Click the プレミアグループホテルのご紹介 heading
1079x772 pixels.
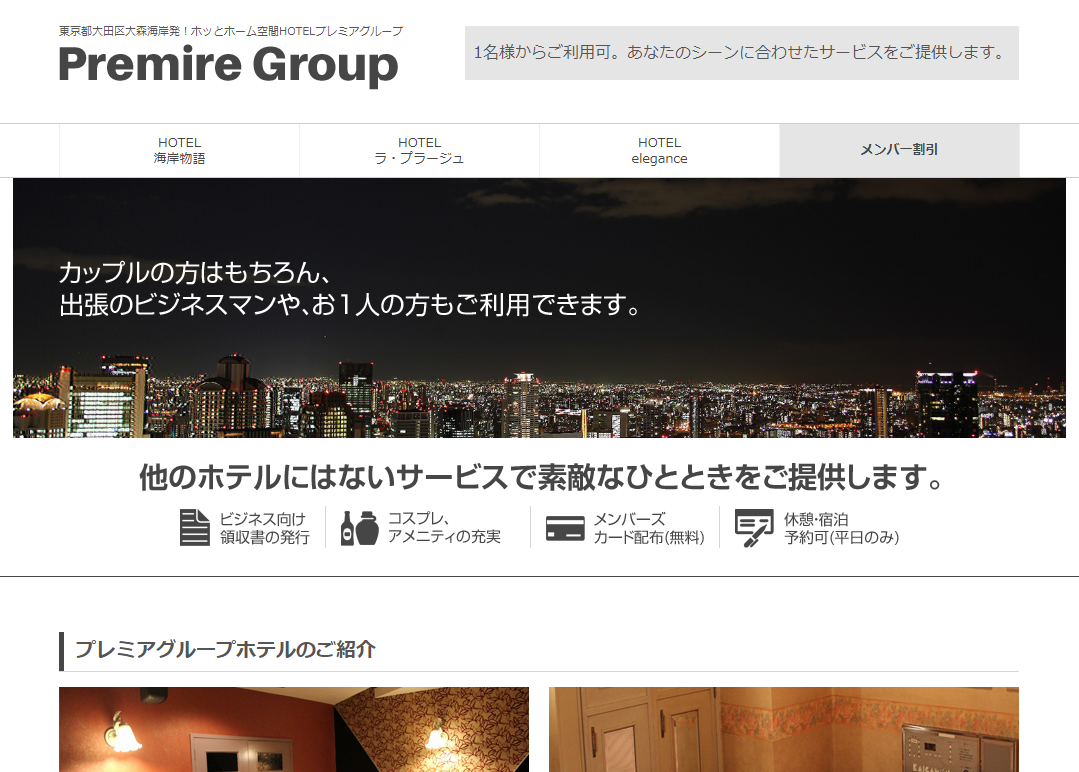(x=225, y=650)
